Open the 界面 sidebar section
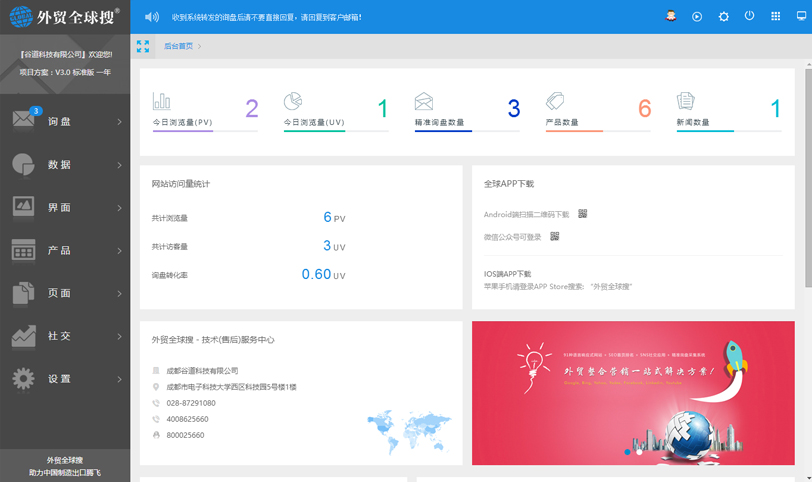Screen dimensions: 812x482 [65, 208]
